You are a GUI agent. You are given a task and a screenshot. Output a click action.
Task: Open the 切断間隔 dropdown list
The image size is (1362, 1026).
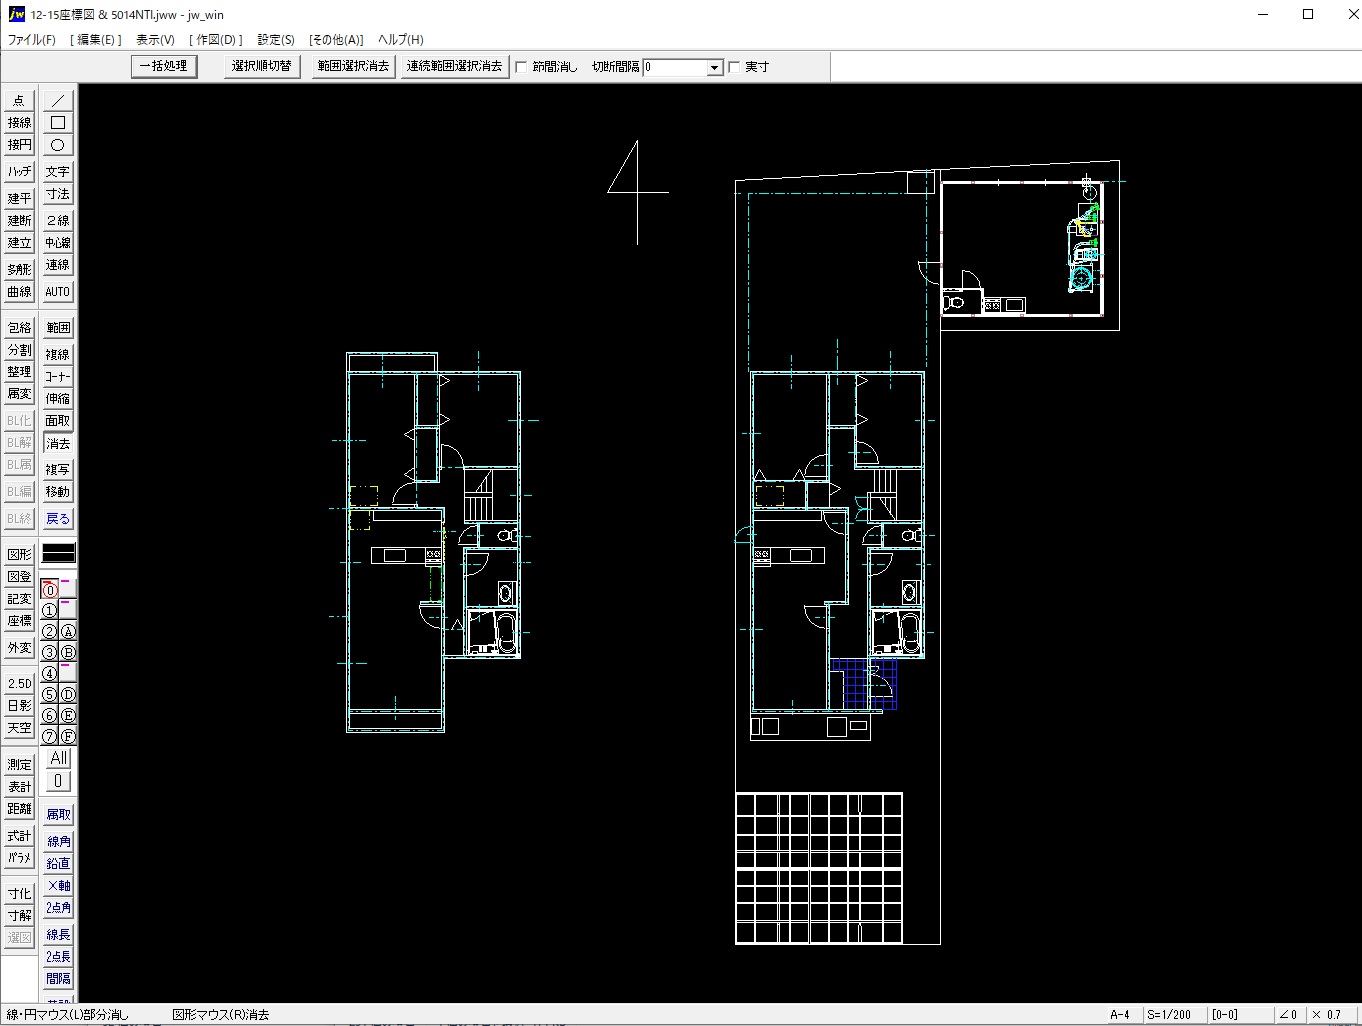[714, 68]
